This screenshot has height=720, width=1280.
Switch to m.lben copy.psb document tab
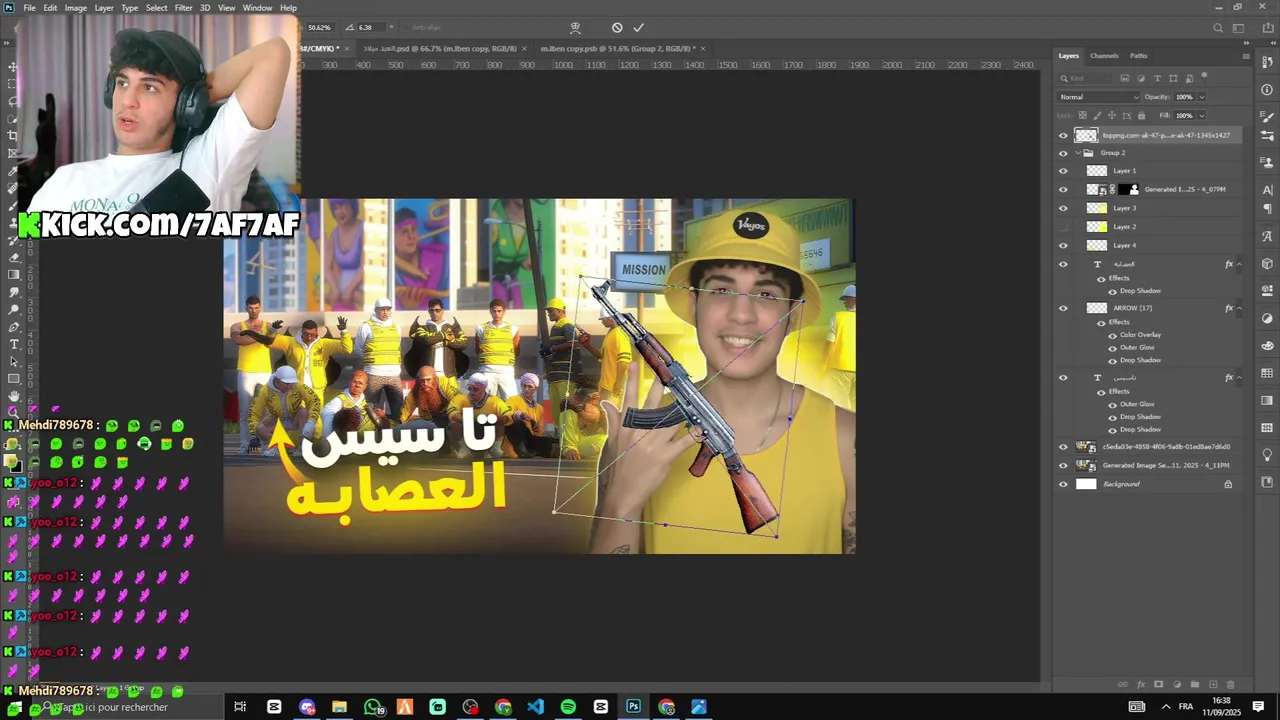coord(616,48)
